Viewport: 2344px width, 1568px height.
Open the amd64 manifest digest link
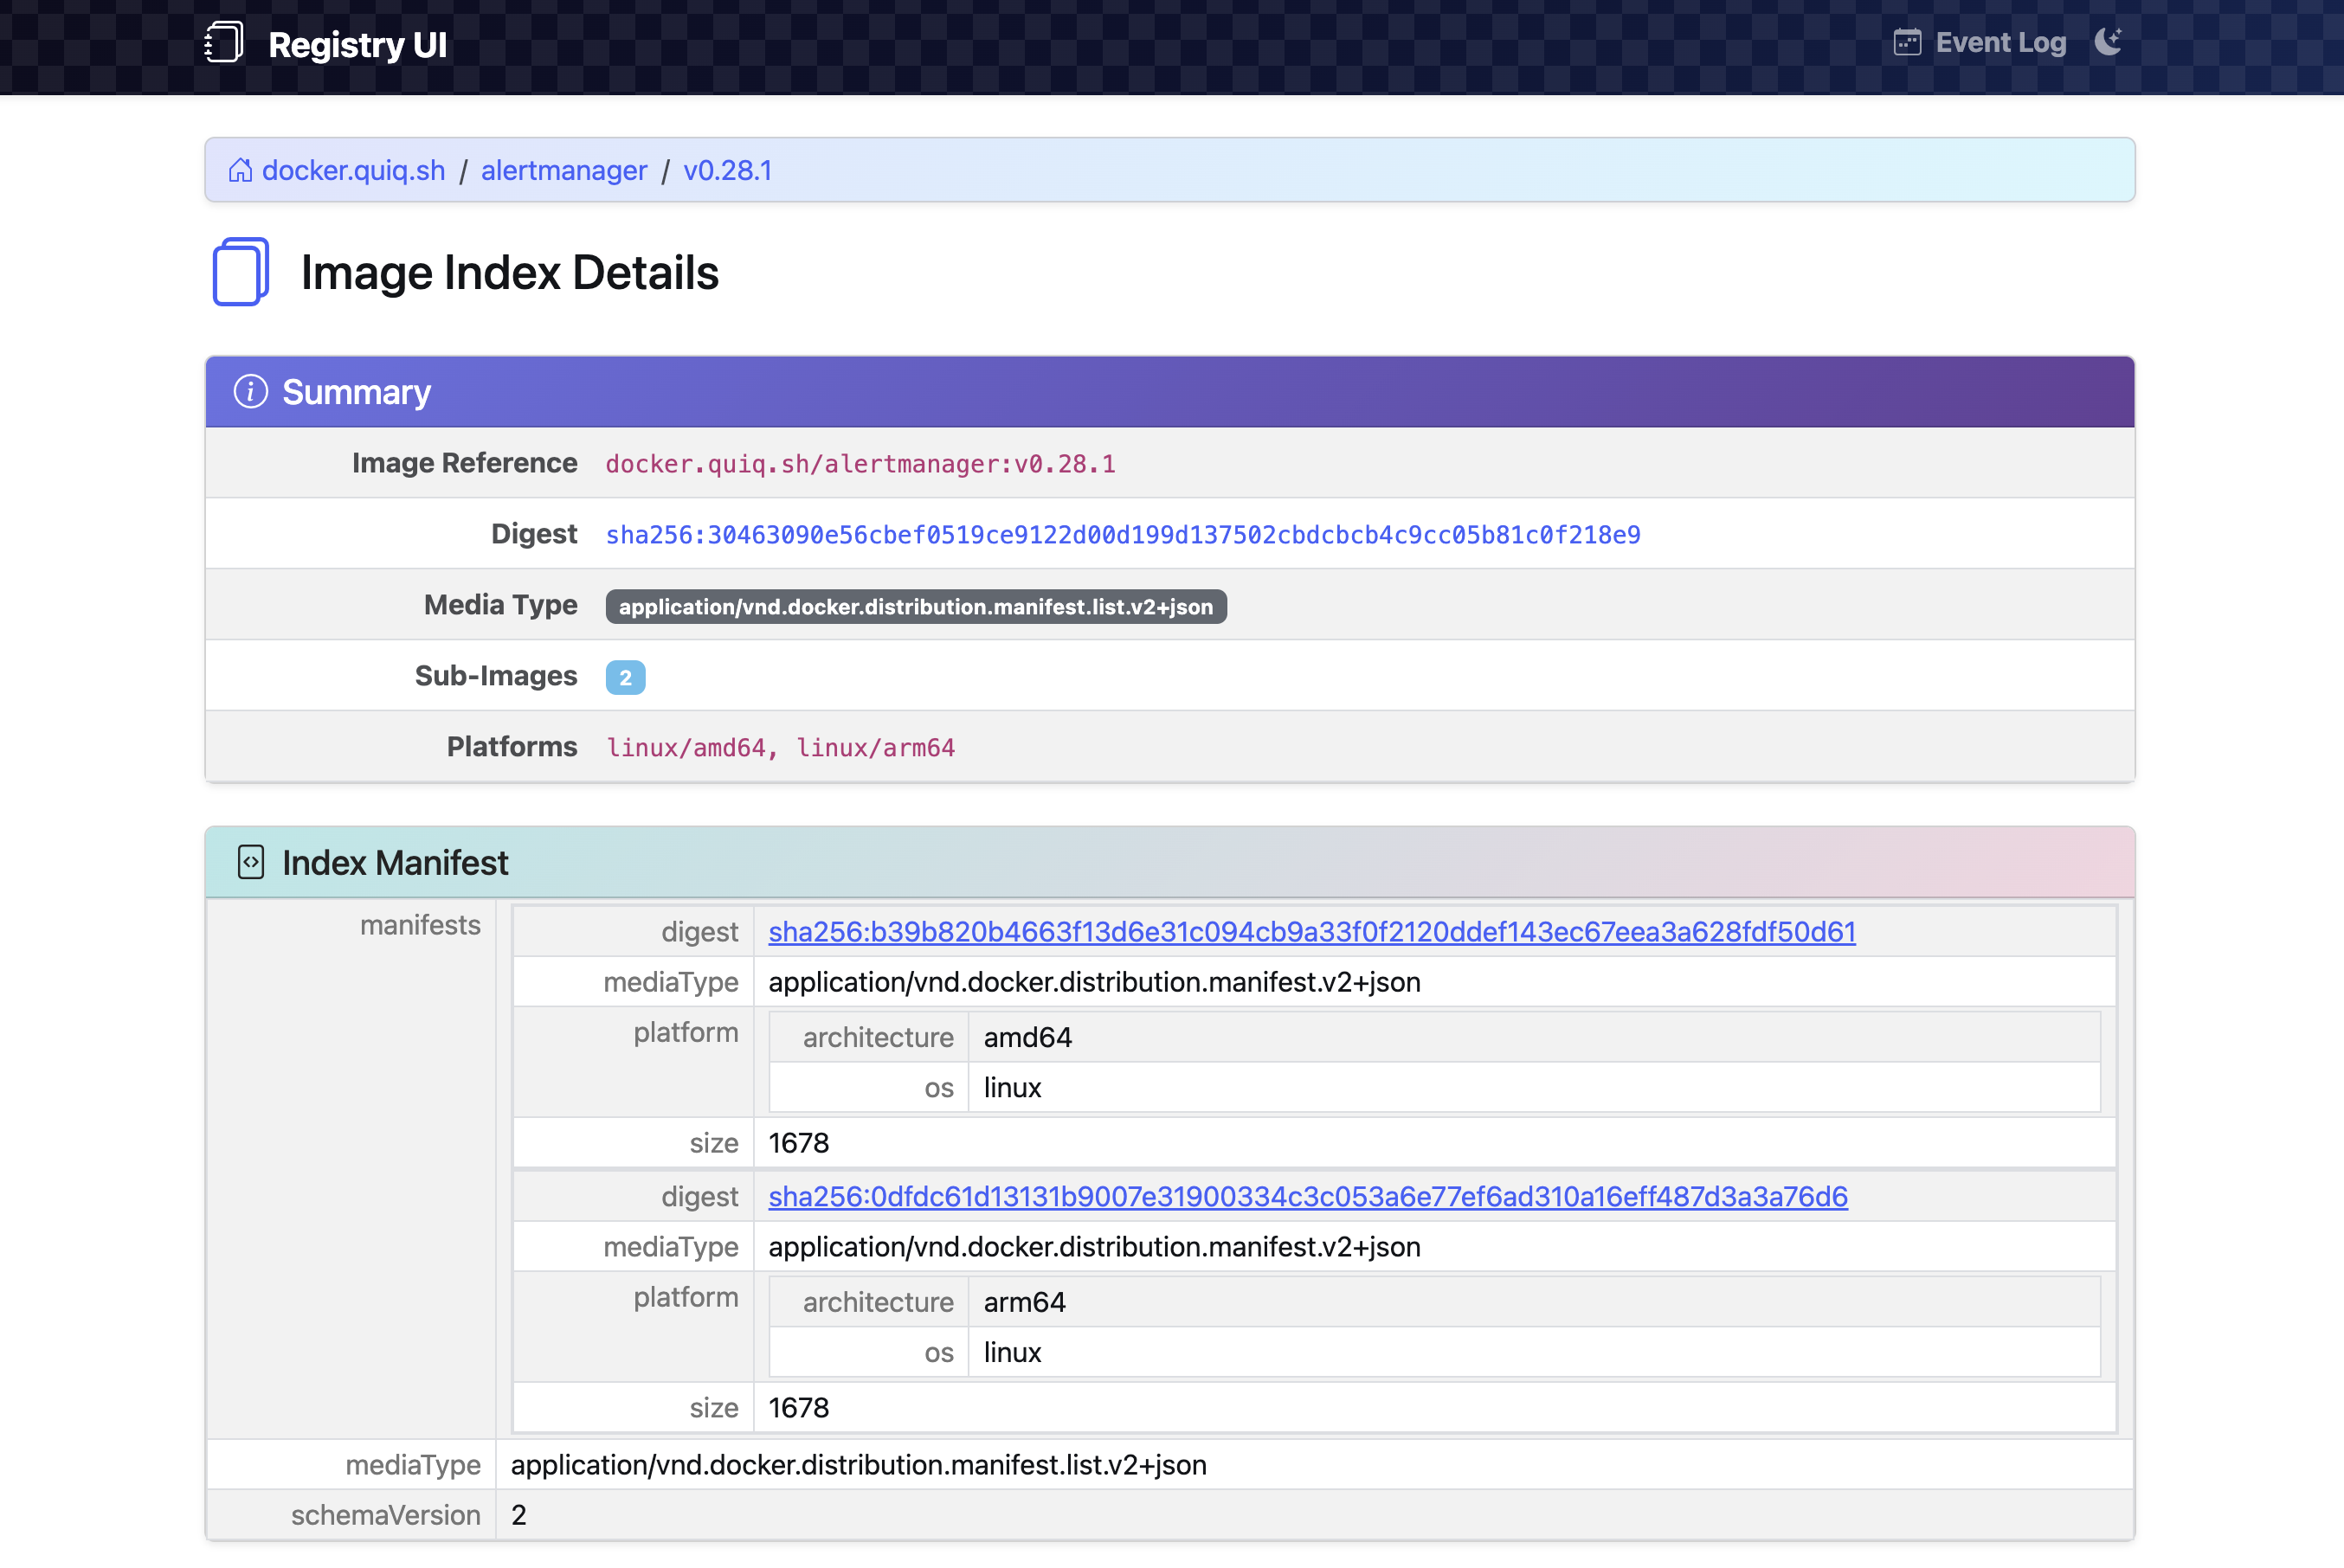[x=1311, y=931]
